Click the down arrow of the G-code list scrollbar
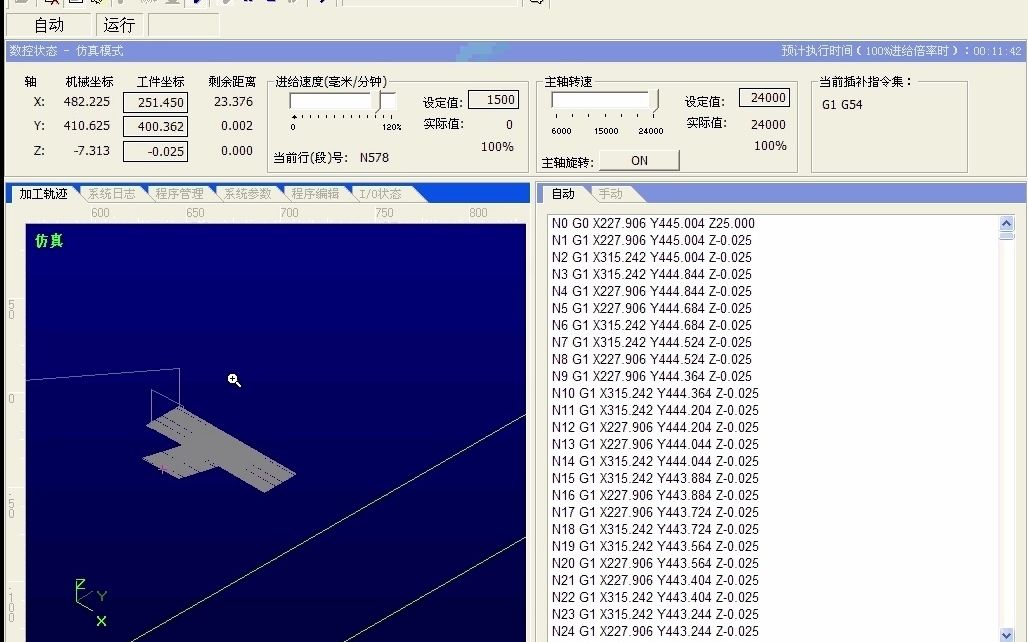This screenshot has height=642, width=1028. point(1007,634)
